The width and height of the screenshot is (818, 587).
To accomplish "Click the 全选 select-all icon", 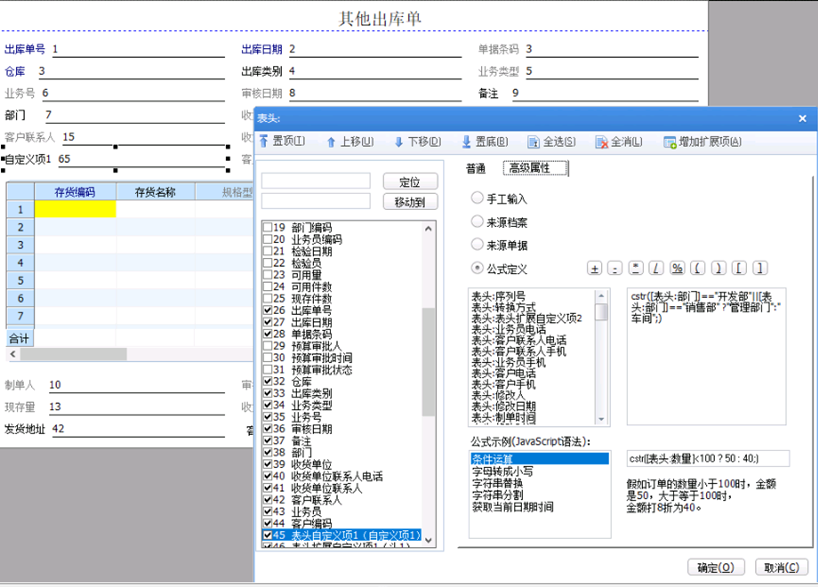I will click(x=533, y=142).
